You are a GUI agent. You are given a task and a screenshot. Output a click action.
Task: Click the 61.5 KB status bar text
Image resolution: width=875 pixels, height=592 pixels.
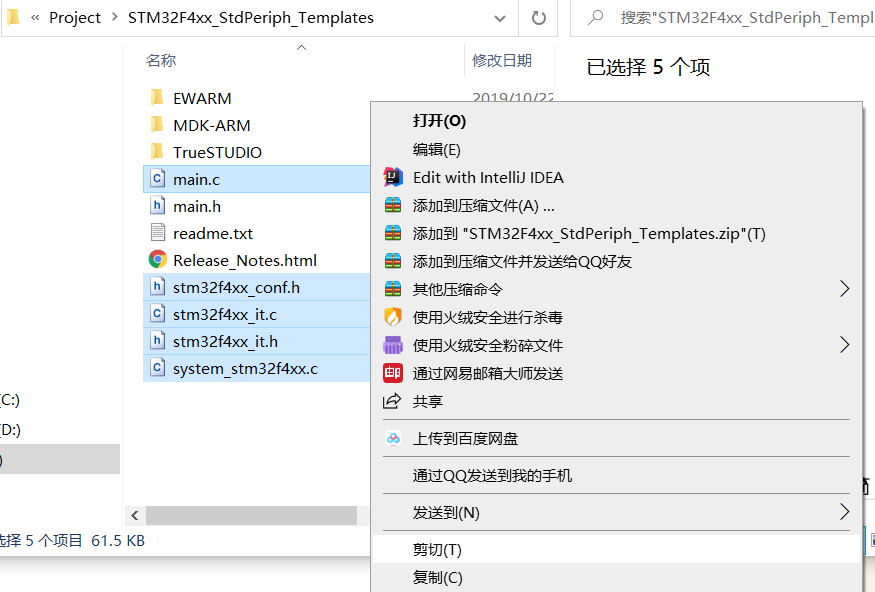(118, 540)
